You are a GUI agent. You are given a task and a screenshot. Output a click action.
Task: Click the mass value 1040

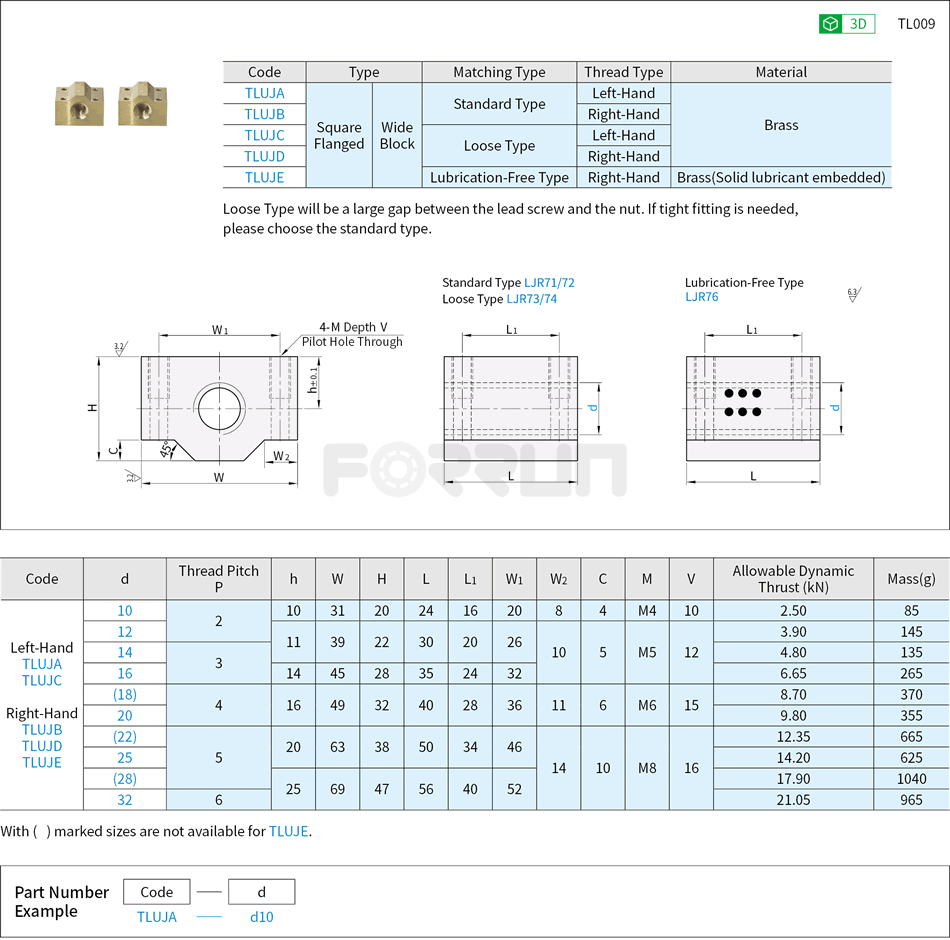click(x=911, y=779)
